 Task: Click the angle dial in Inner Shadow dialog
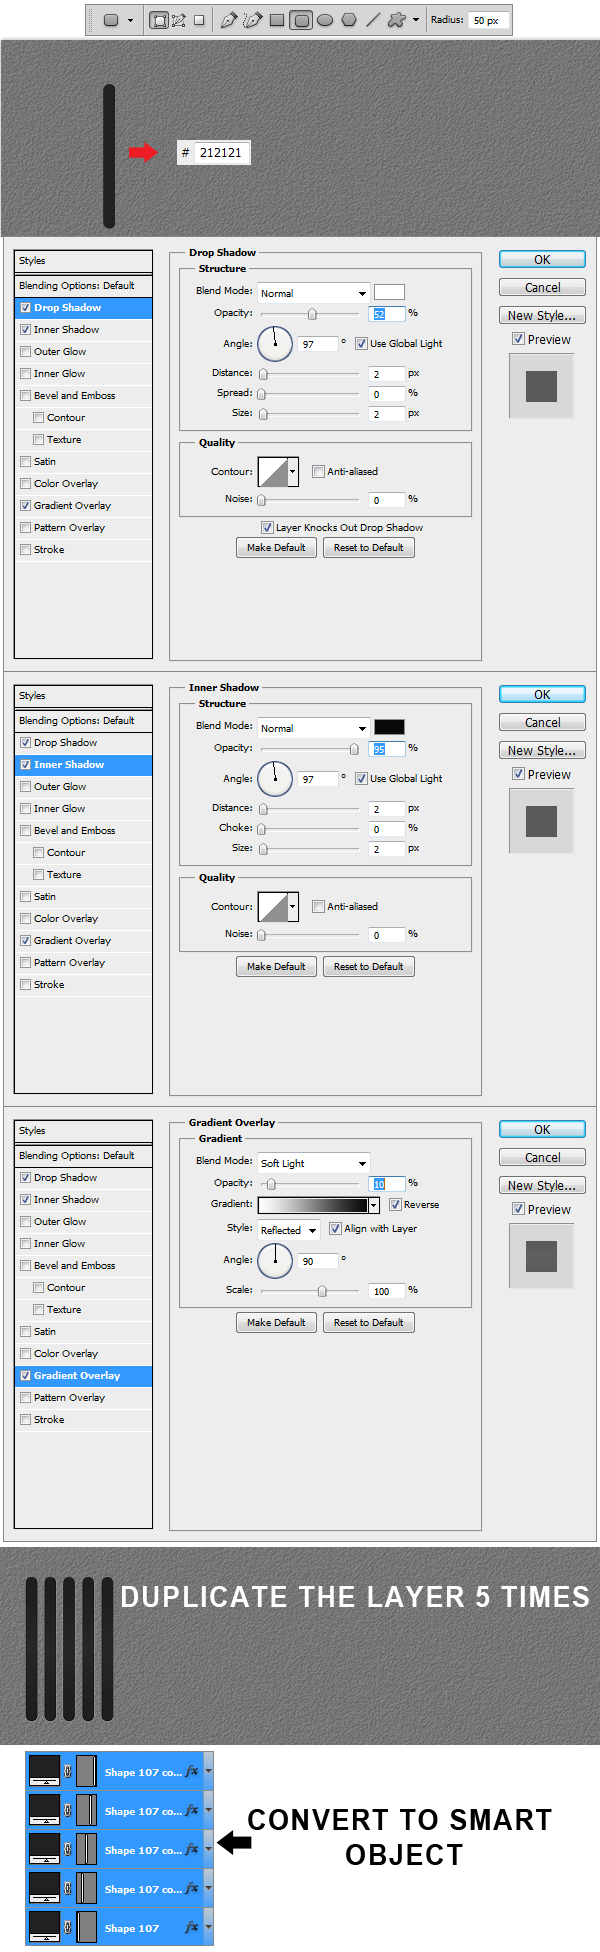pos(275,779)
